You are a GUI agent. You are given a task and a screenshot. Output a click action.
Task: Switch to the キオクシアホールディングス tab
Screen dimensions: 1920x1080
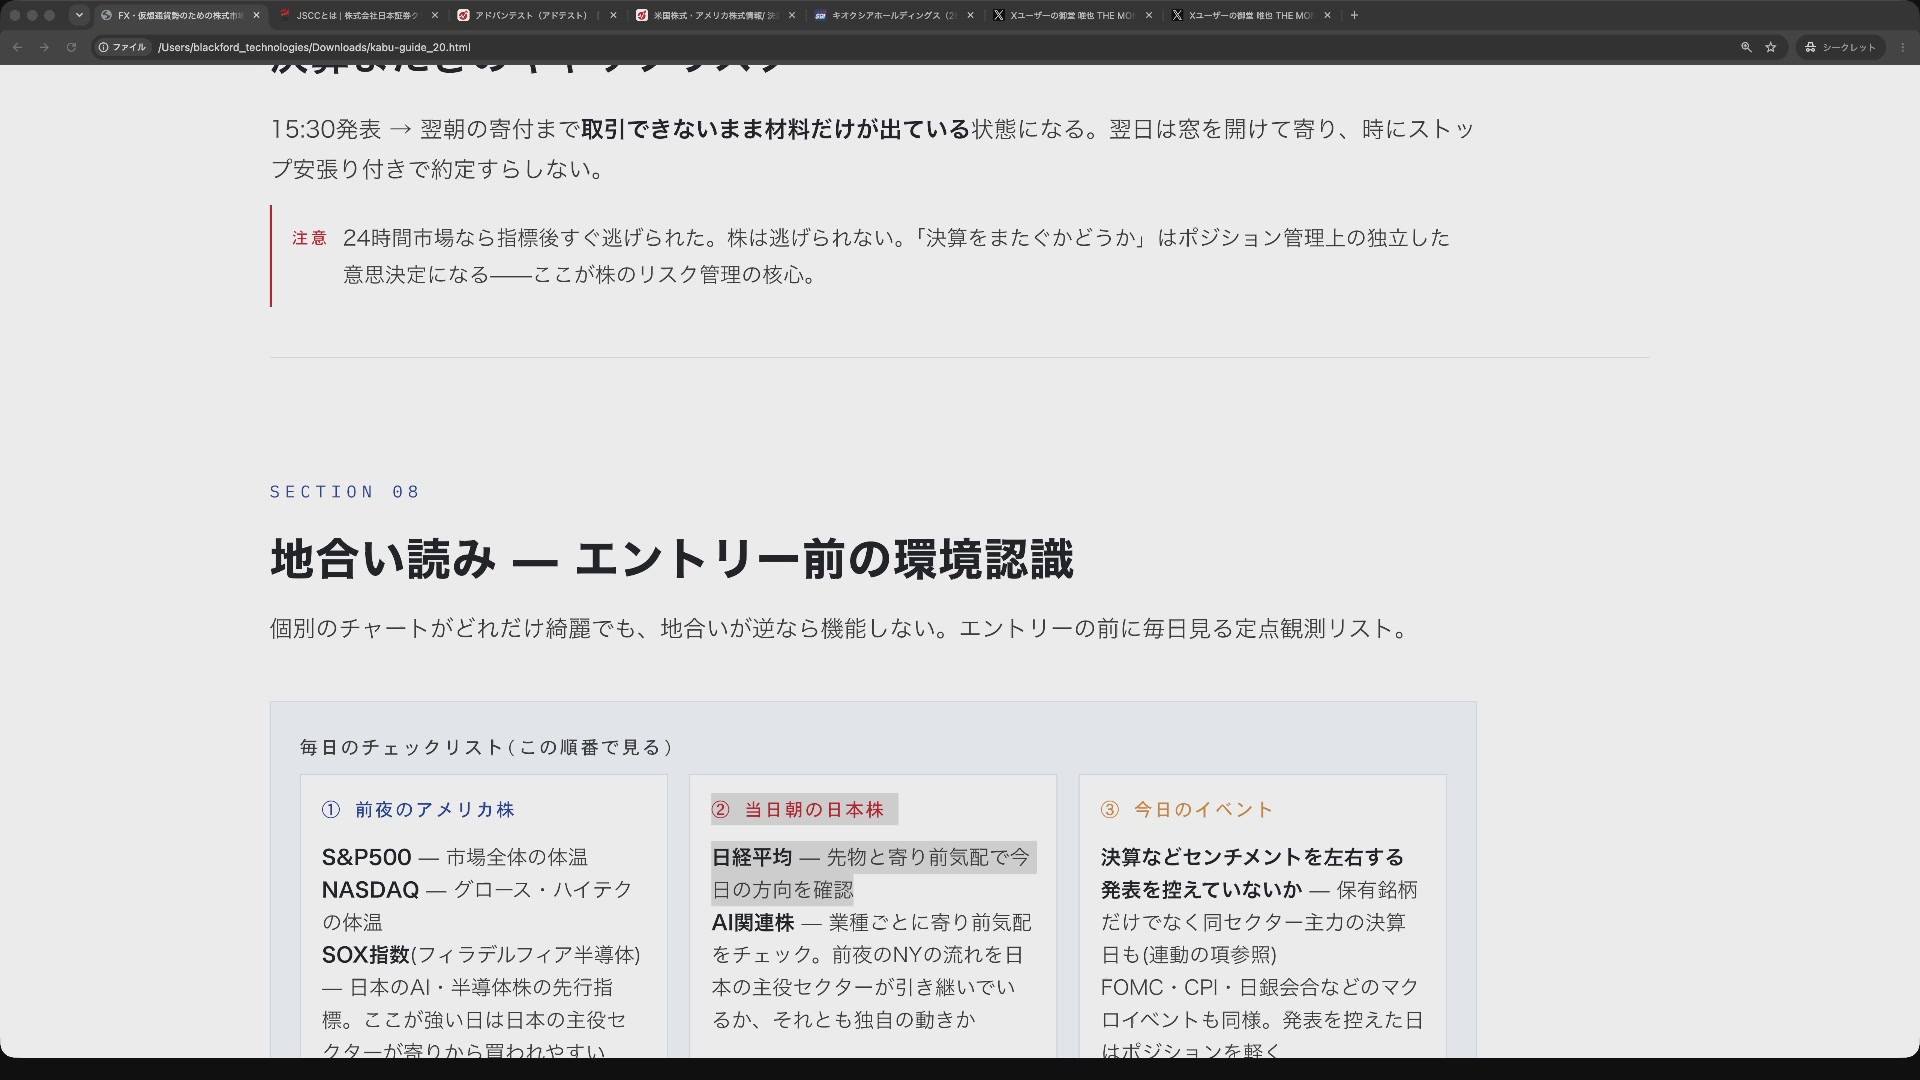(x=892, y=15)
